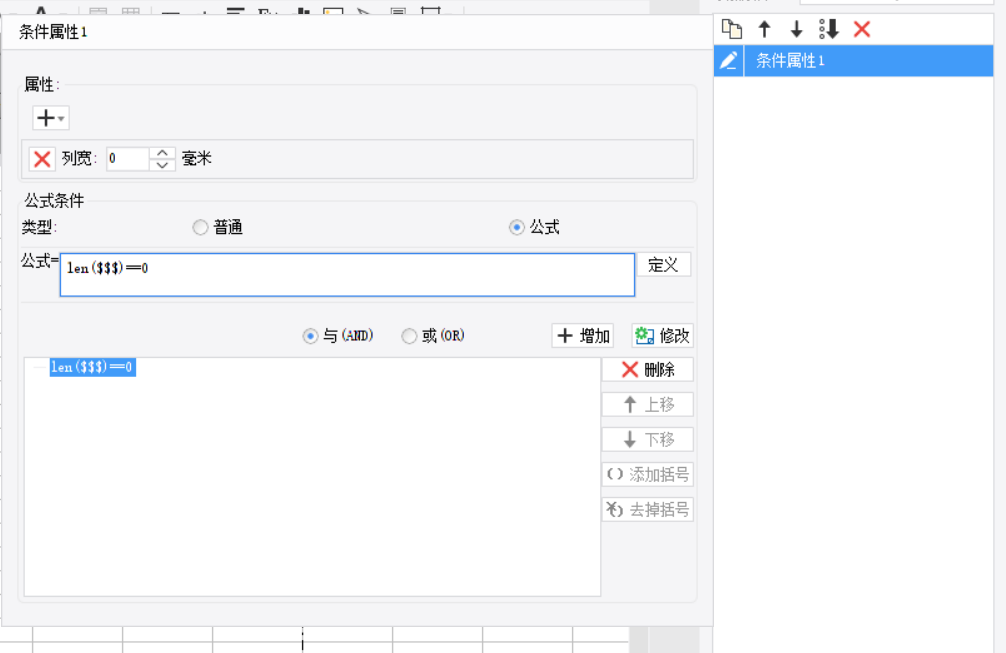Select 条件属性1 in the attribute list
The width and height of the screenshot is (1006, 653).
[x=790, y=61]
